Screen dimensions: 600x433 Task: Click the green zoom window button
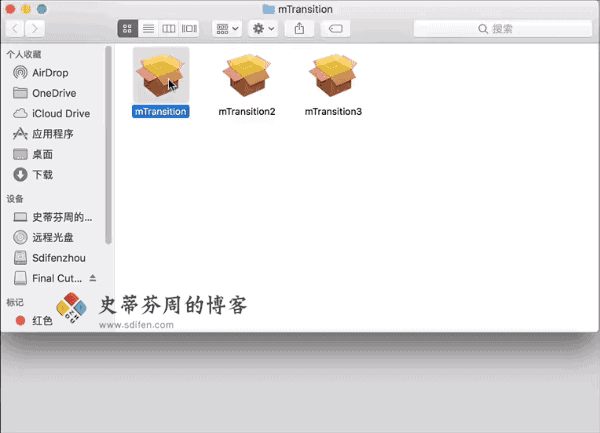pos(42,9)
